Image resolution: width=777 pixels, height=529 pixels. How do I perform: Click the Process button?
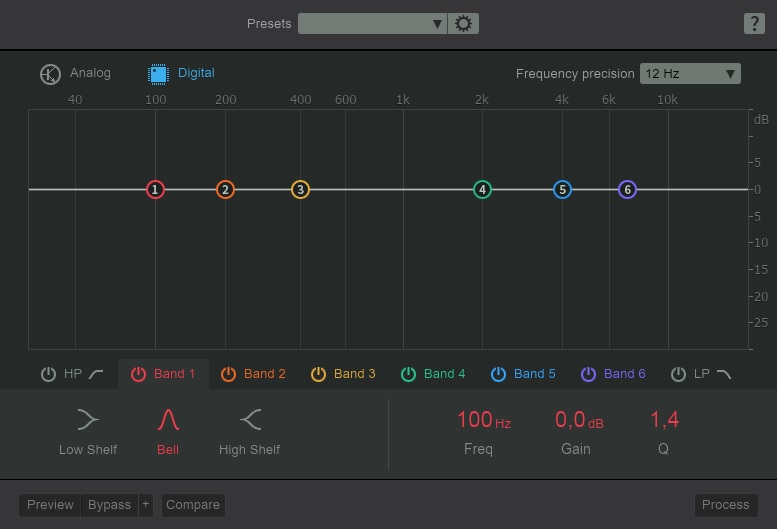[725, 505]
